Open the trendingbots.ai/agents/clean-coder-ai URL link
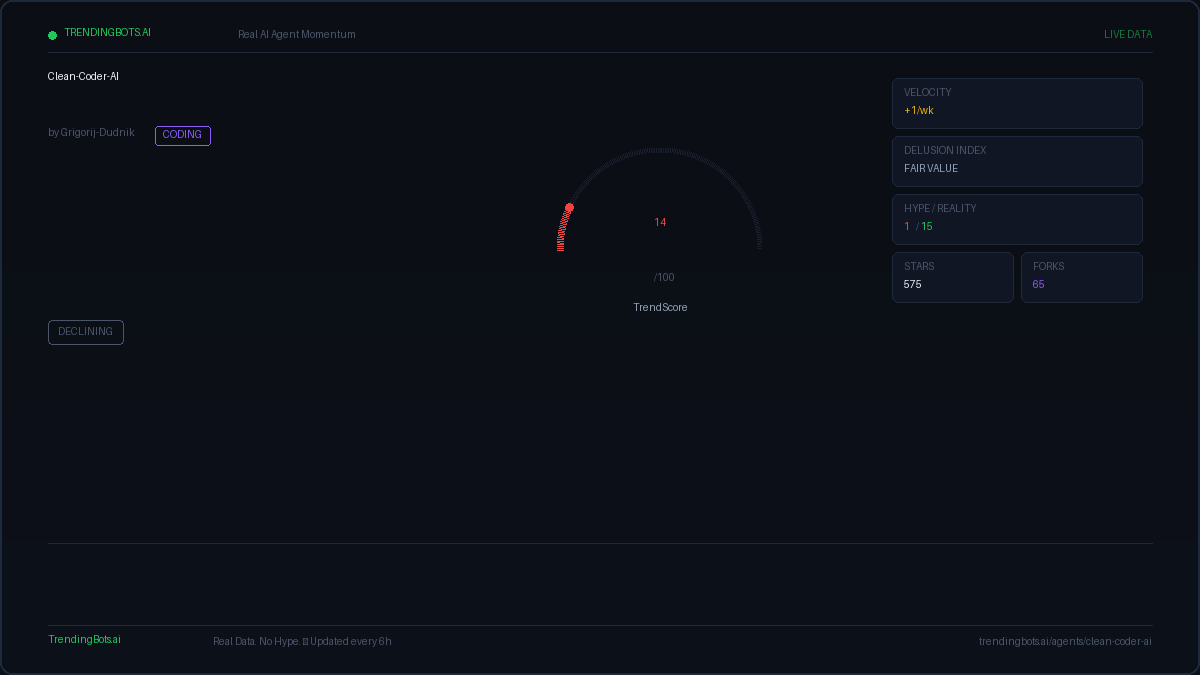Viewport: 1200px width, 675px height. (x=1065, y=641)
